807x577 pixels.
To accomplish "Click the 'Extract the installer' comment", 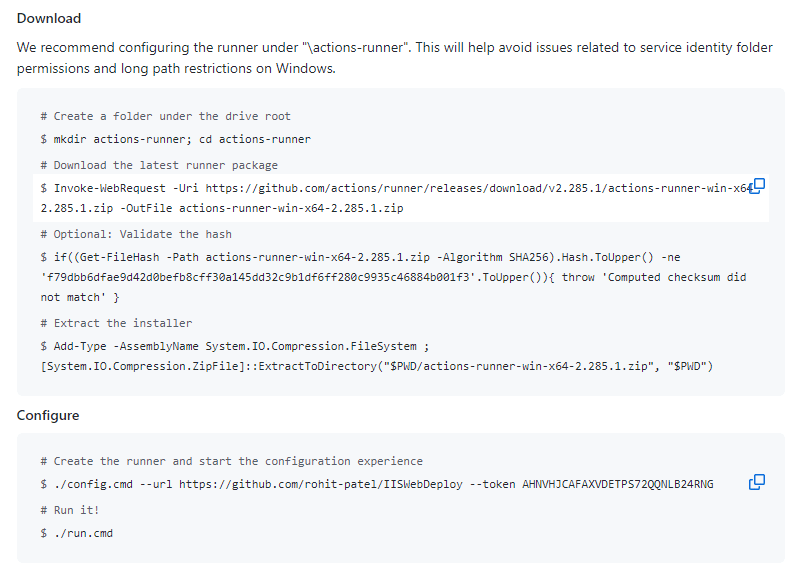I will pyautogui.click(x=116, y=323).
